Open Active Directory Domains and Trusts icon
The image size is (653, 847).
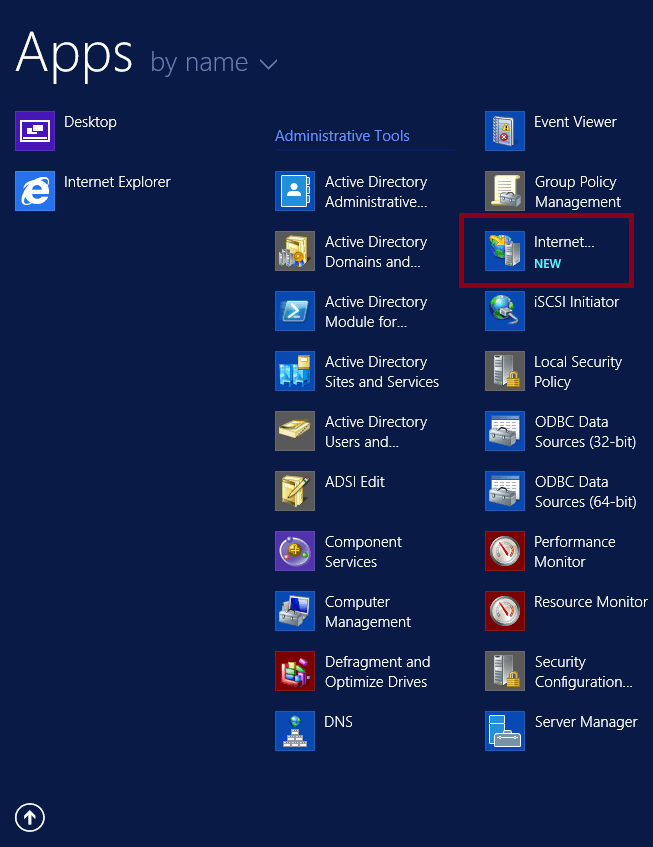tap(295, 251)
